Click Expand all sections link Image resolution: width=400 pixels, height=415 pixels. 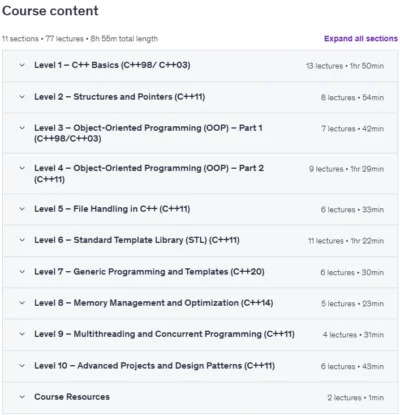(x=361, y=39)
